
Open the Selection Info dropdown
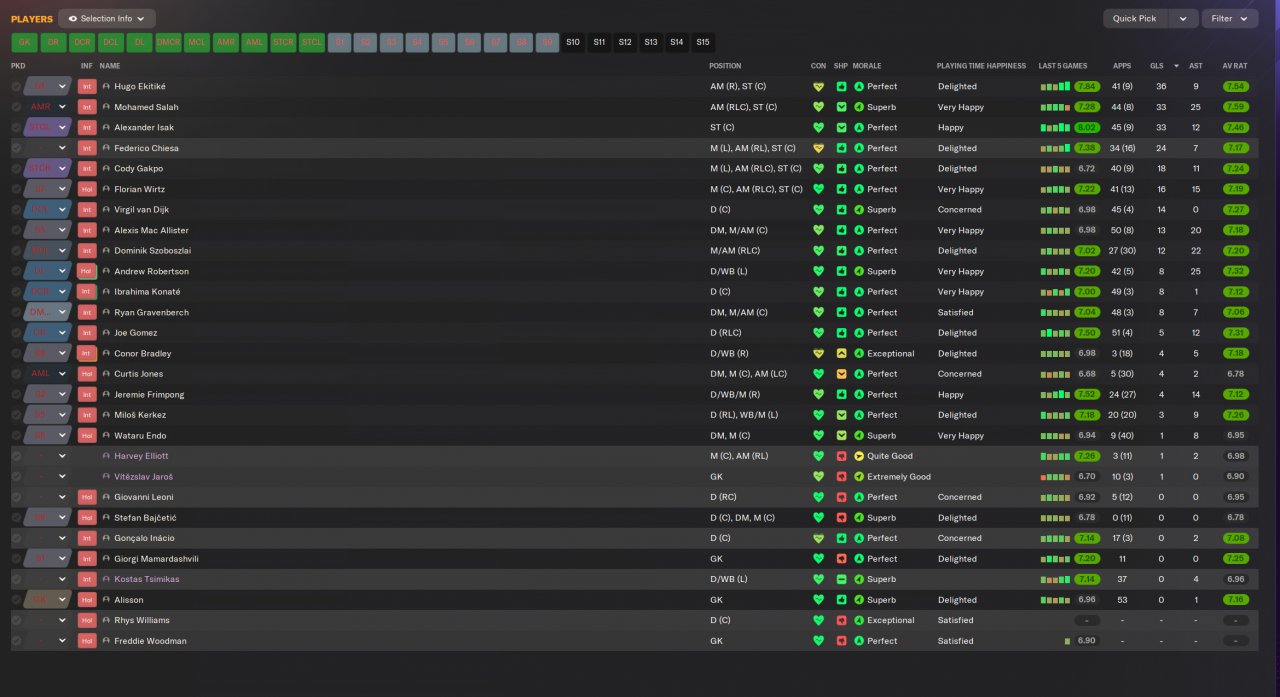[x=107, y=18]
